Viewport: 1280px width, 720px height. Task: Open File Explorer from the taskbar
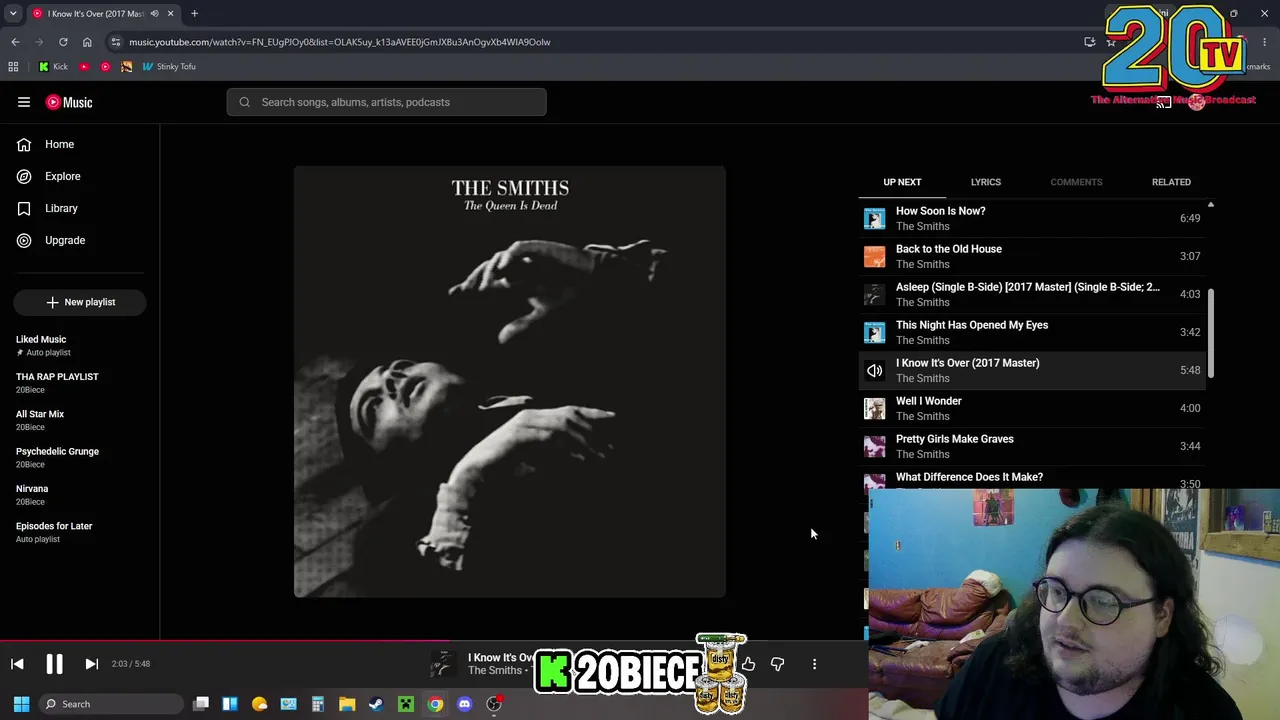[347, 704]
